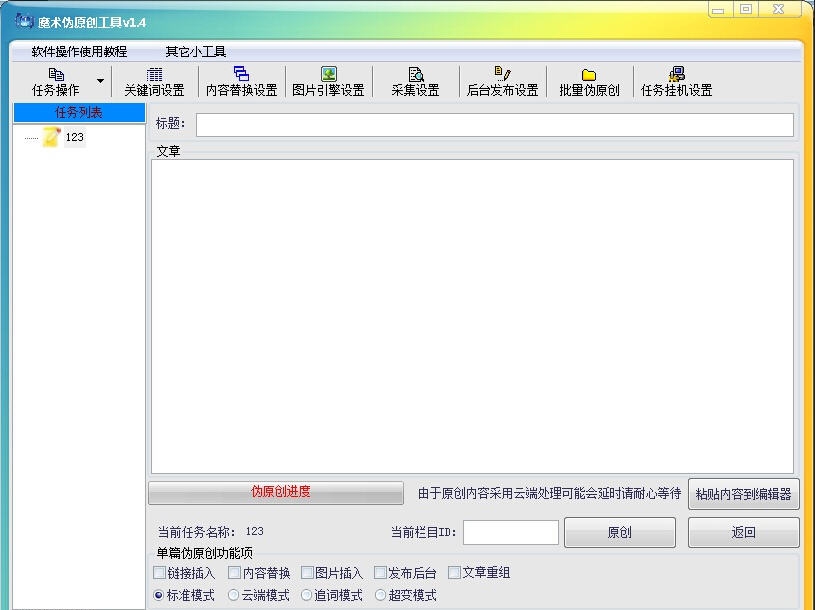Open 其它小工具 menu
This screenshot has height=610, width=815.
(195, 51)
